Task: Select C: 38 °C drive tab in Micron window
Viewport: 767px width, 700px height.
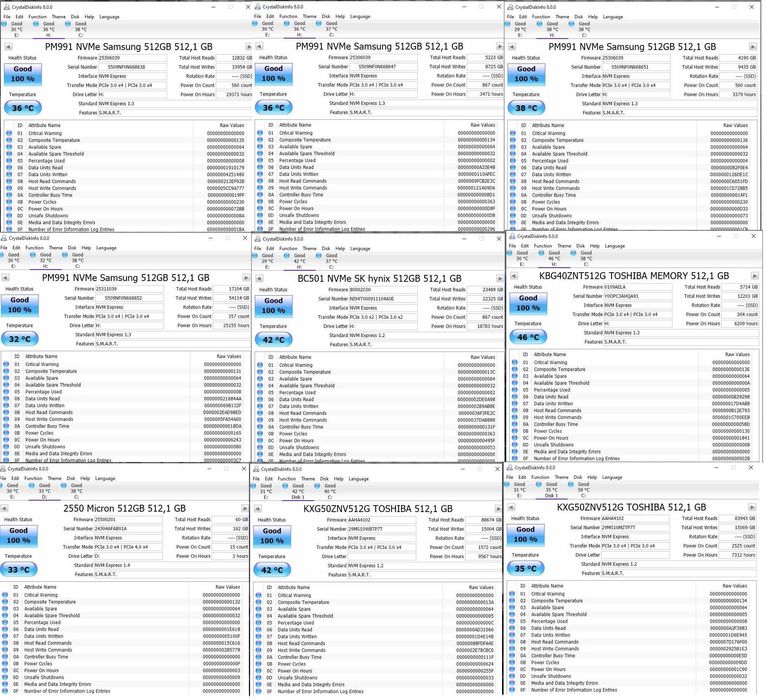Action: click(x=73, y=491)
